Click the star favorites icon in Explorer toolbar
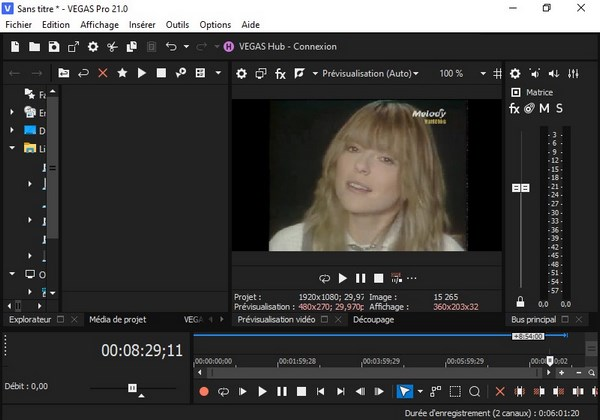 tap(122, 73)
